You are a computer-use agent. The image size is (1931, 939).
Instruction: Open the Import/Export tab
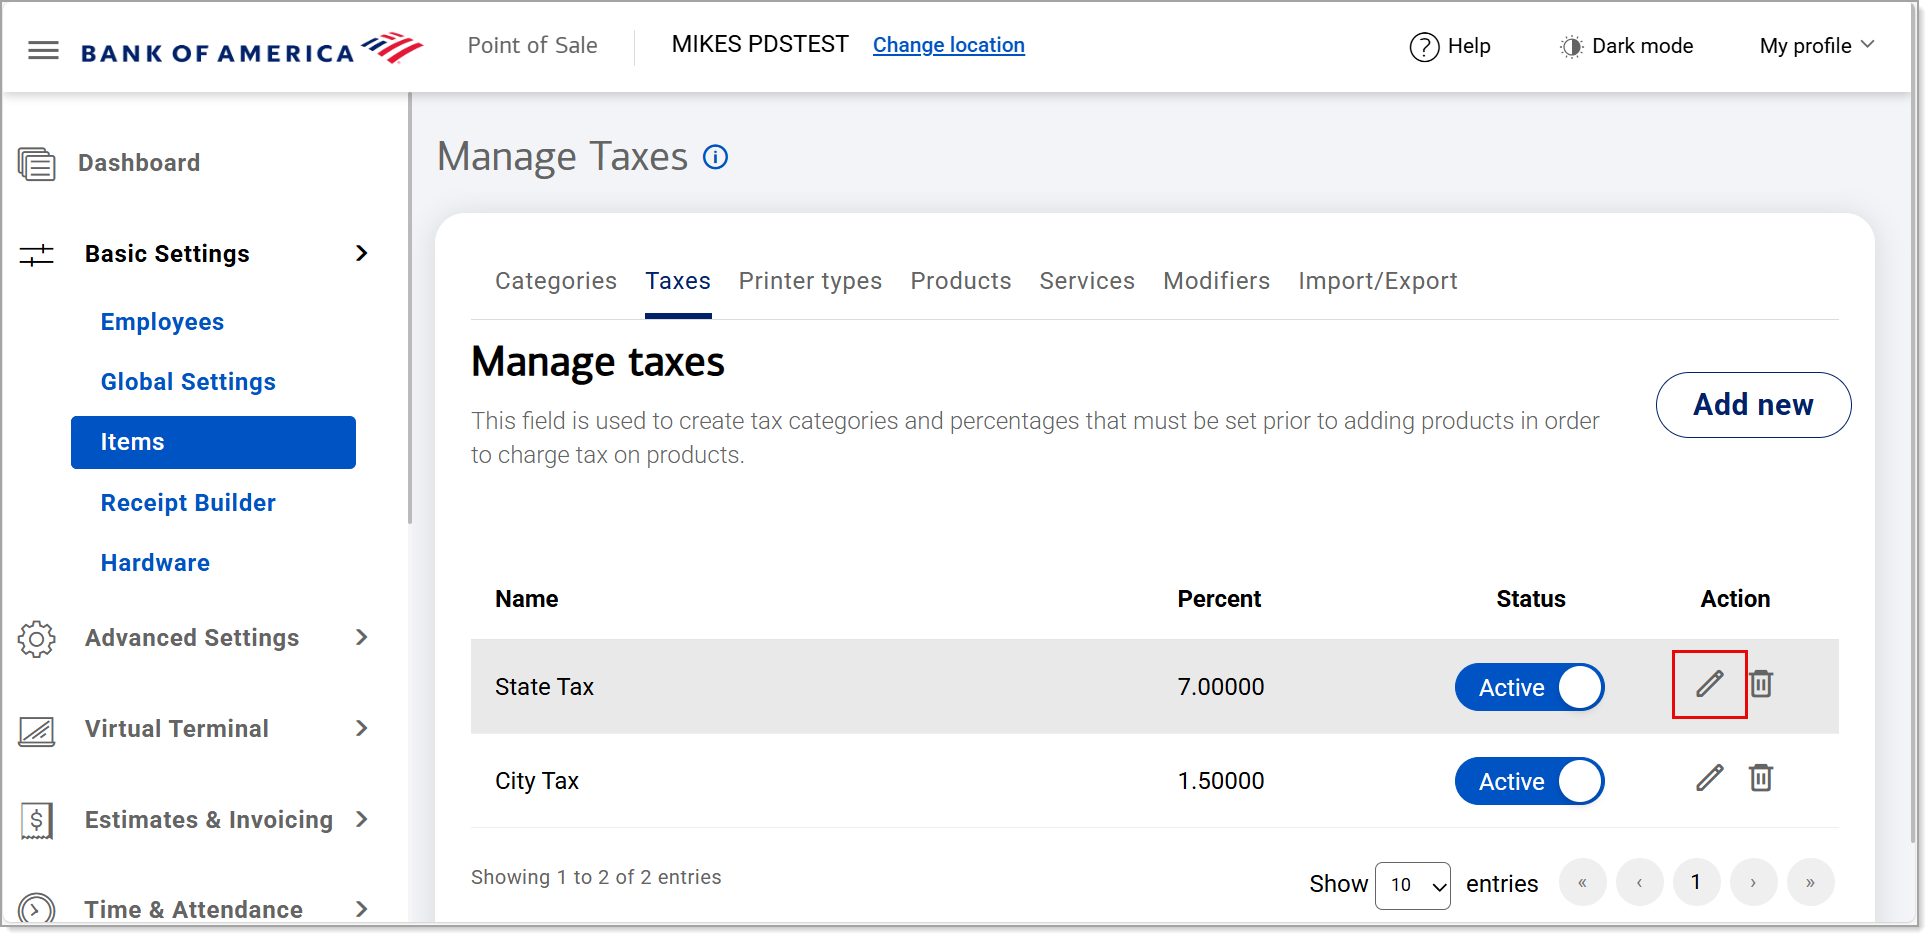[x=1377, y=282]
